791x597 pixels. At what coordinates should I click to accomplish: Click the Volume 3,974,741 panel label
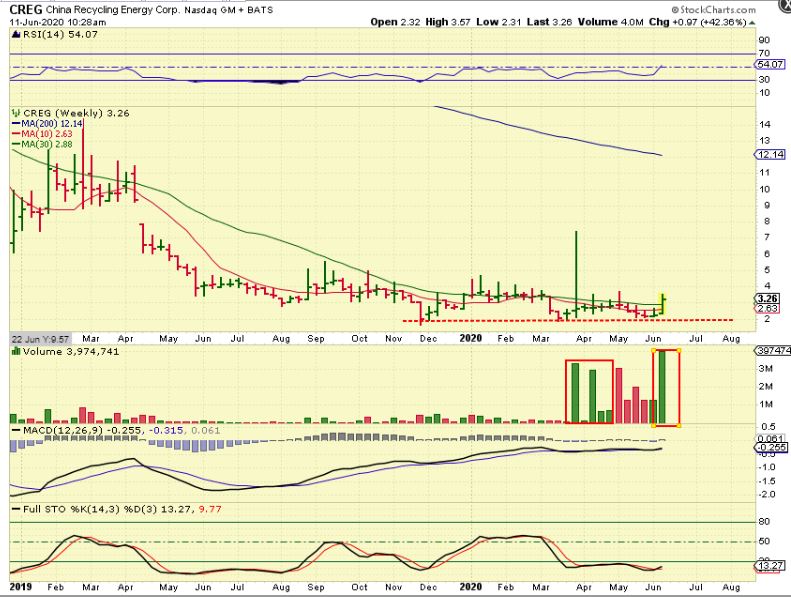(x=71, y=352)
